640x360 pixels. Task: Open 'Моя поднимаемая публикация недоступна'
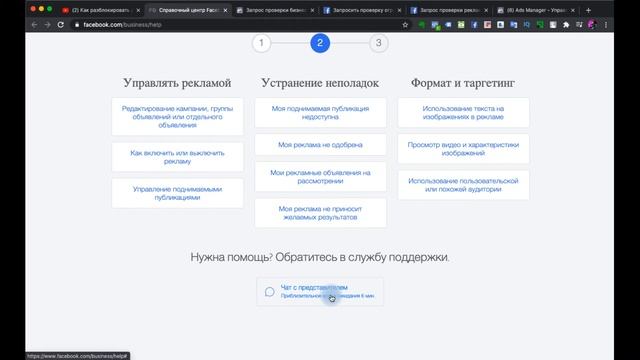tap(320, 113)
